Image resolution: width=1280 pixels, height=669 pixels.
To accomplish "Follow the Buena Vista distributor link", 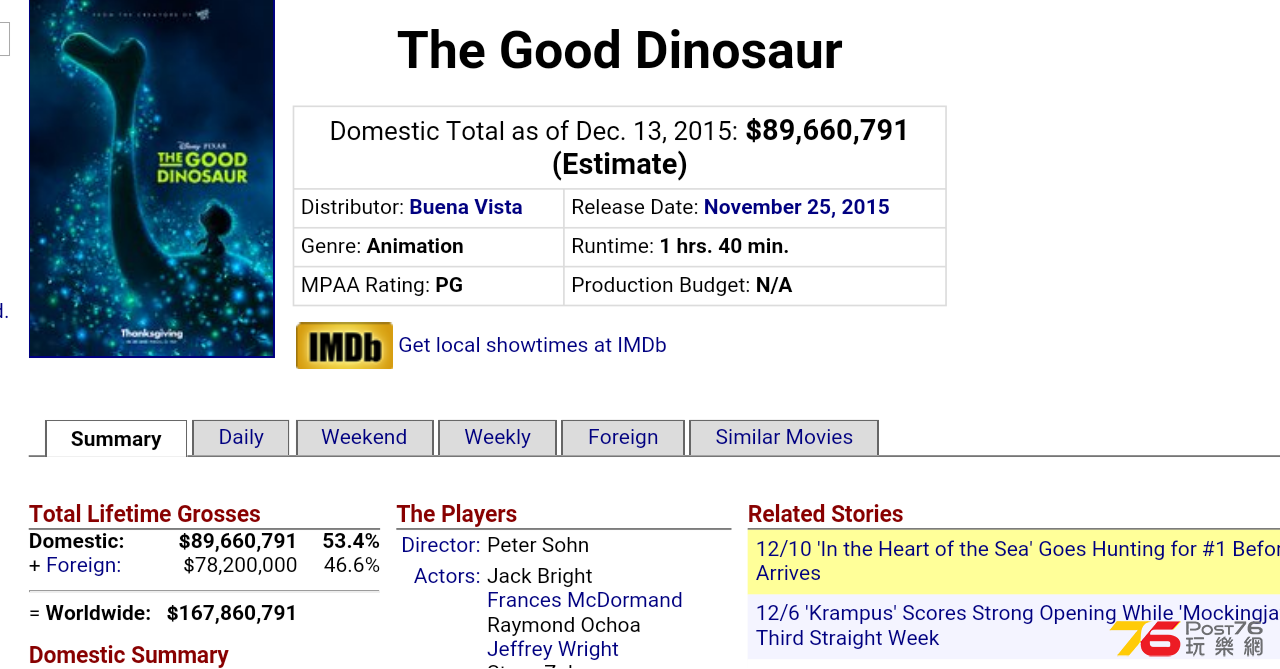I will (466, 207).
